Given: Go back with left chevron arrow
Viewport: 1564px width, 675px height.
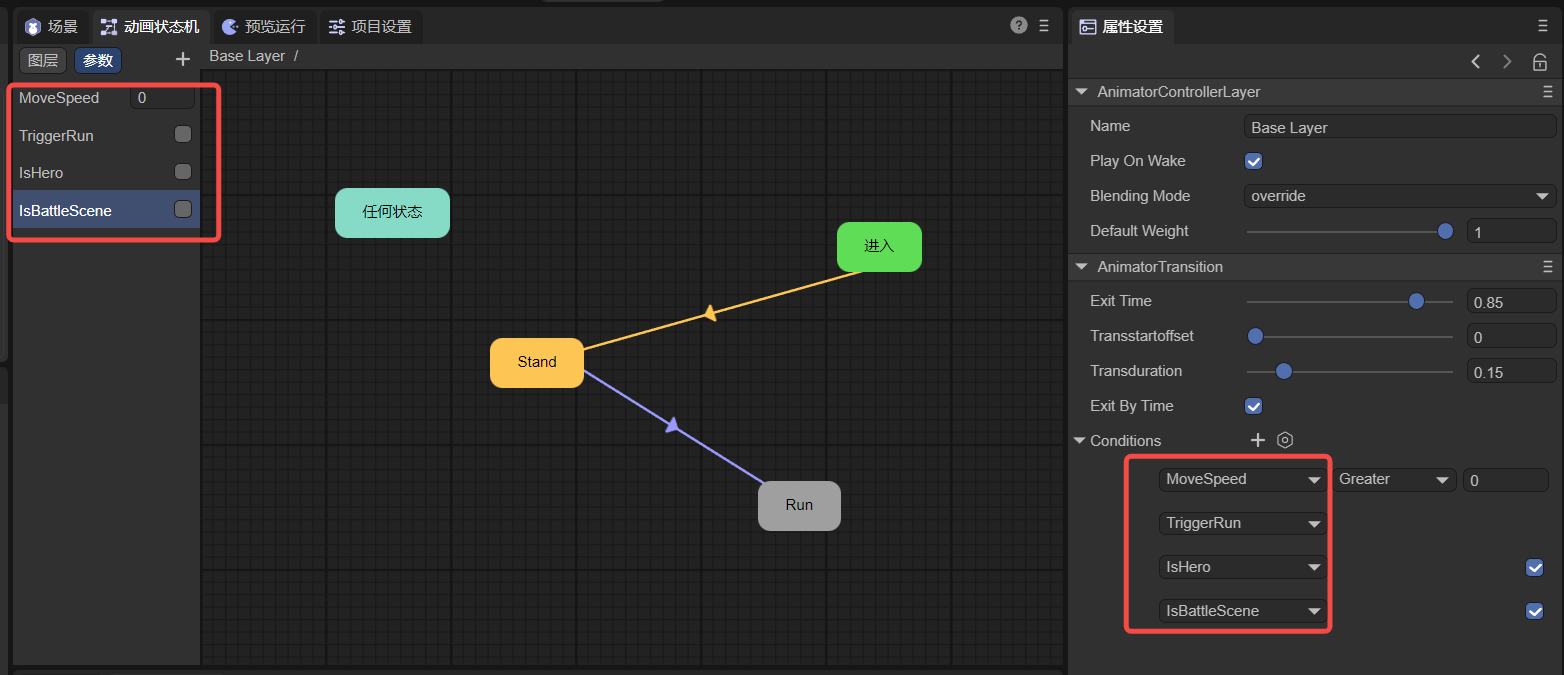Looking at the screenshot, I should [x=1476, y=62].
